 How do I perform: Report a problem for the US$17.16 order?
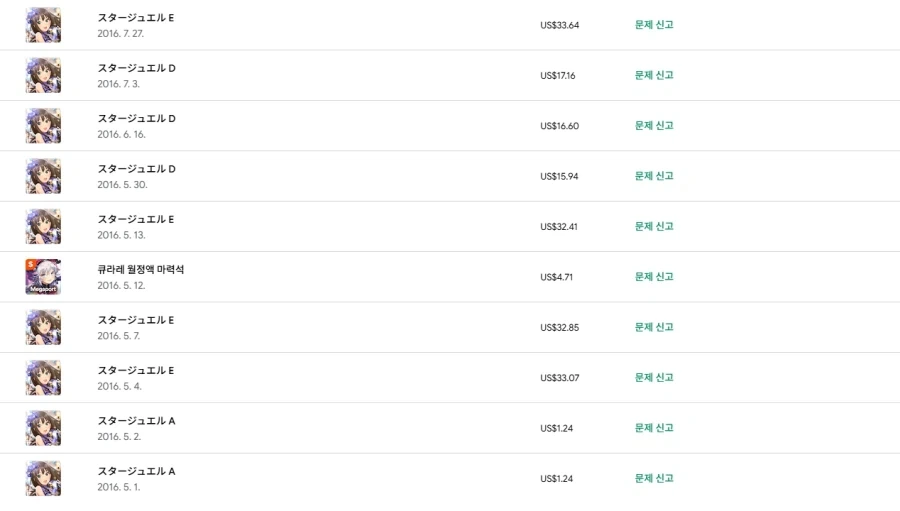tap(654, 75)
